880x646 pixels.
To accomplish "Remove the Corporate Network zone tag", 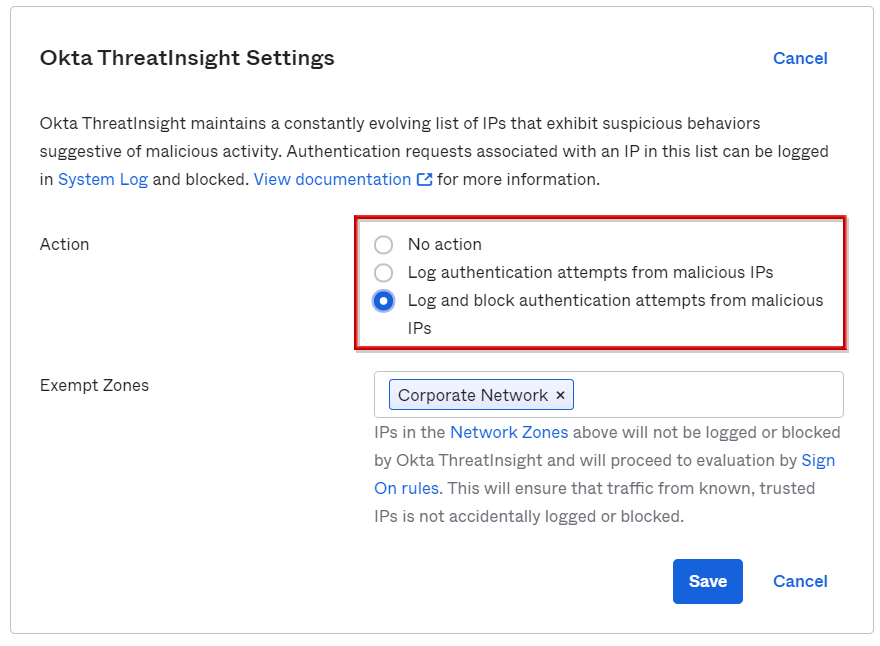I will click(x=560, y=396).
